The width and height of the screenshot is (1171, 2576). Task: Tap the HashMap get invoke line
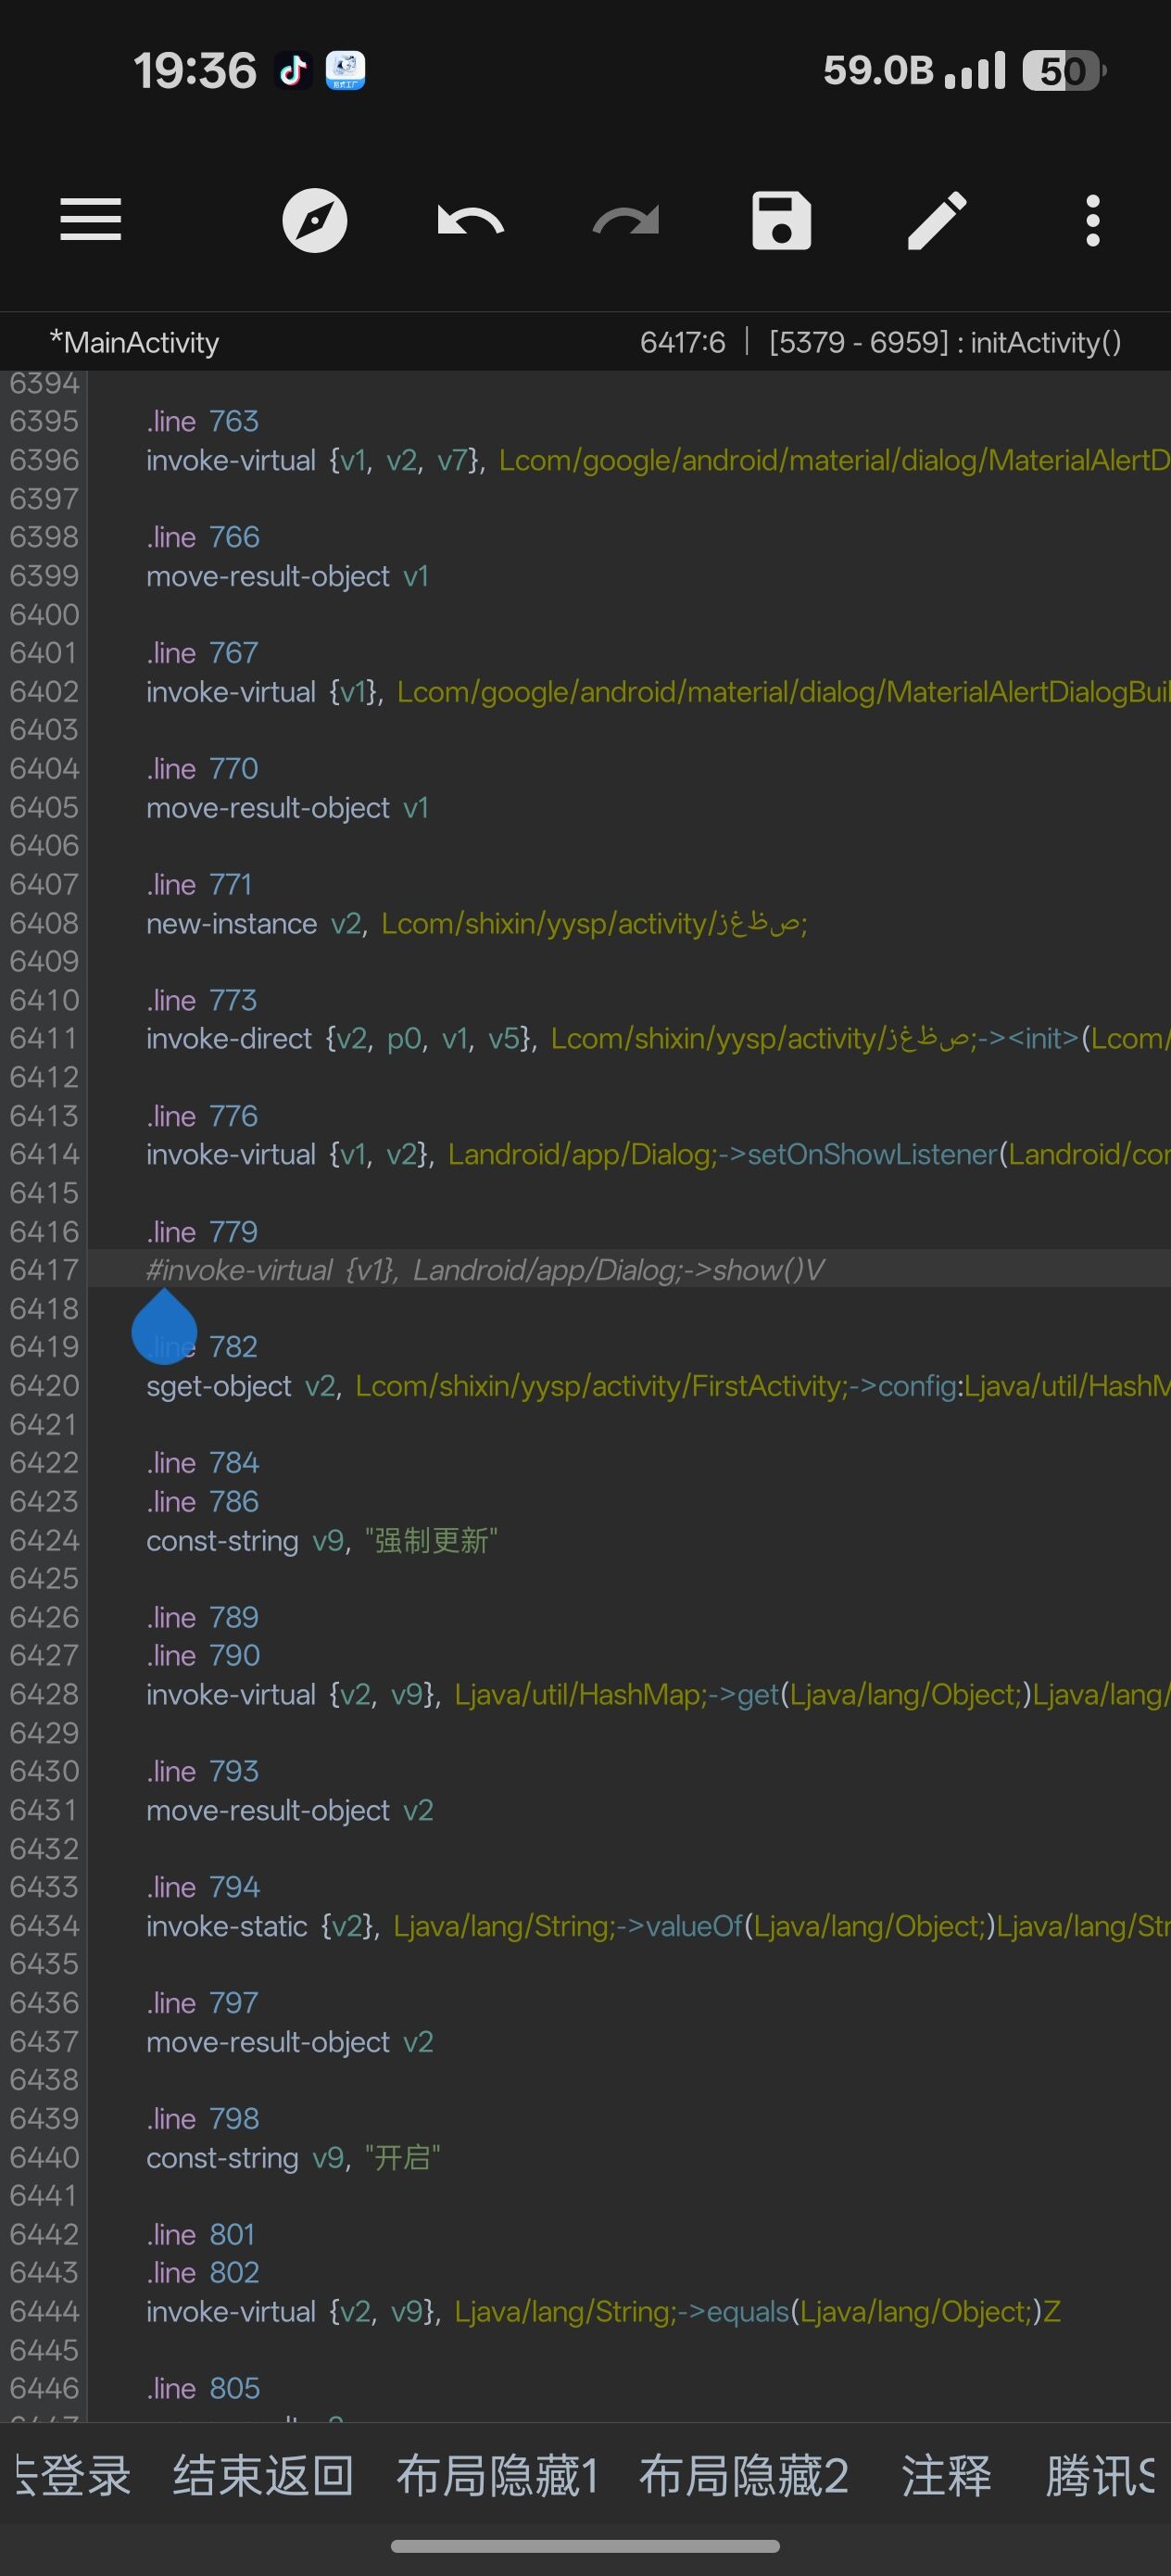658,1694
